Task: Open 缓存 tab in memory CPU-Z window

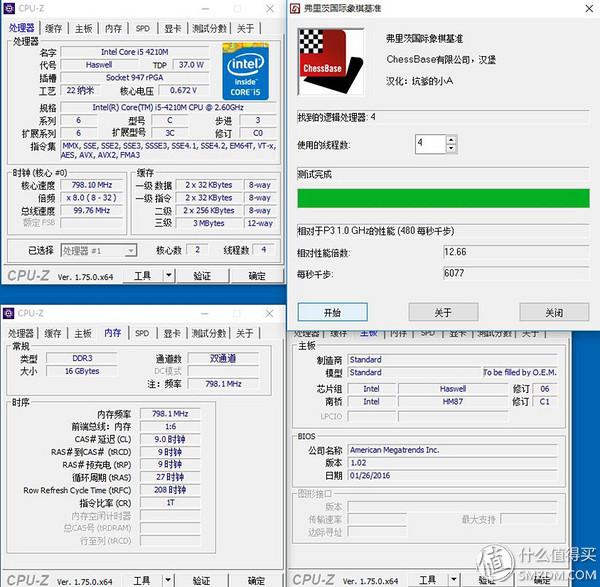Action: [x=53, y=333]
